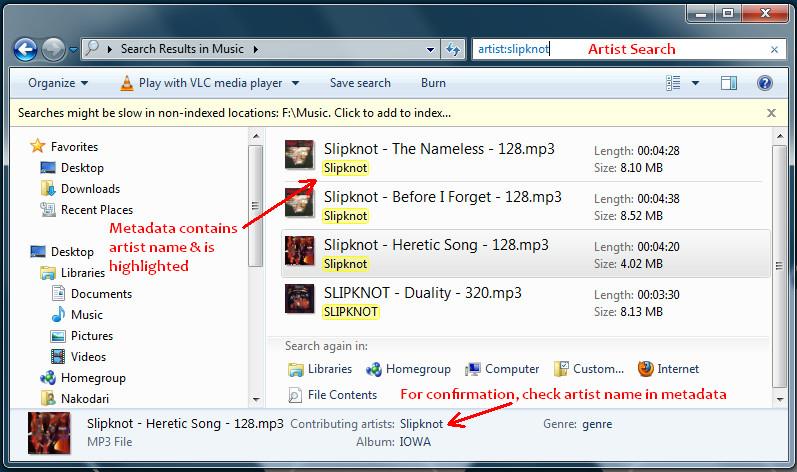Click the VLC cone icon in toolbar

127,83
